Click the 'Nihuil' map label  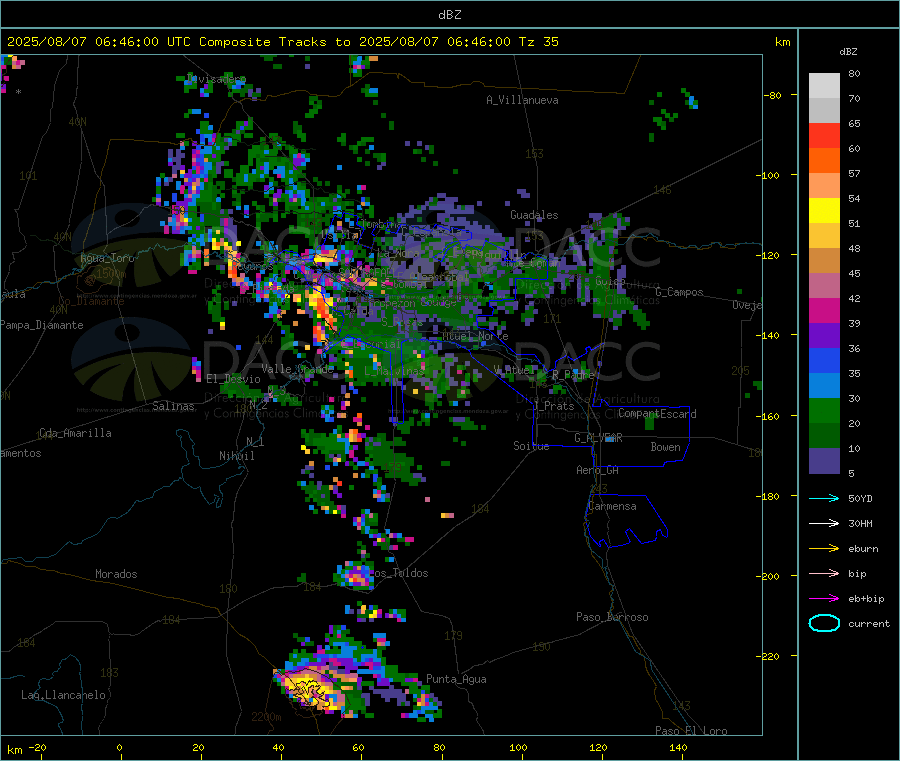click(x=236, y=456)
